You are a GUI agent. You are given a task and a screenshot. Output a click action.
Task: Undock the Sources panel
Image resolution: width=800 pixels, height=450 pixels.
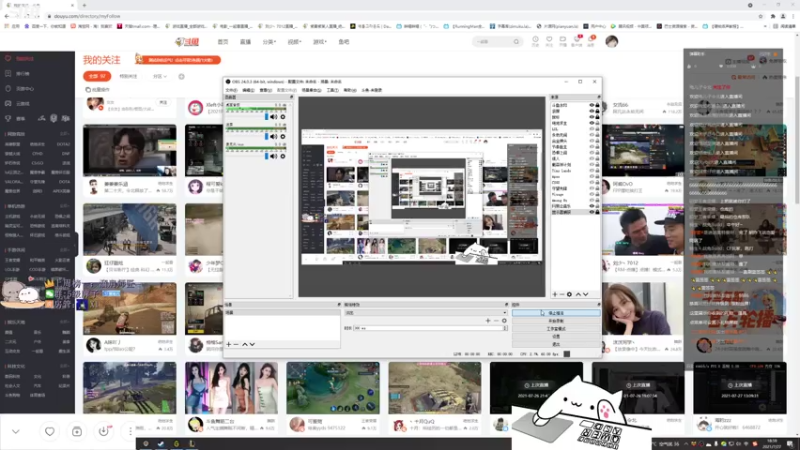tap(598, 97)
